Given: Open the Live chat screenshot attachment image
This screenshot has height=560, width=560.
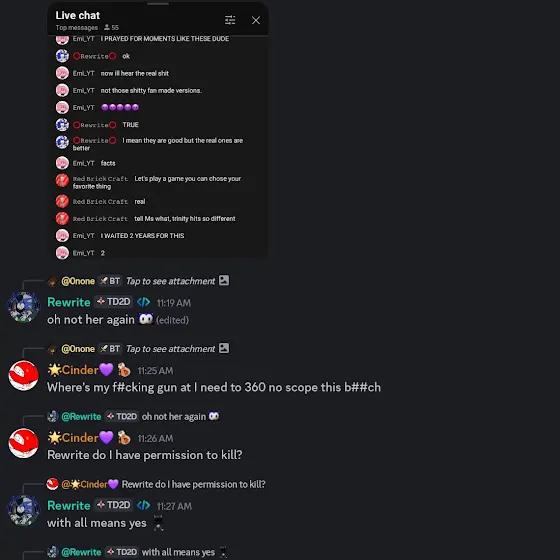Looking at the screenshot, I should pos(158,130).
